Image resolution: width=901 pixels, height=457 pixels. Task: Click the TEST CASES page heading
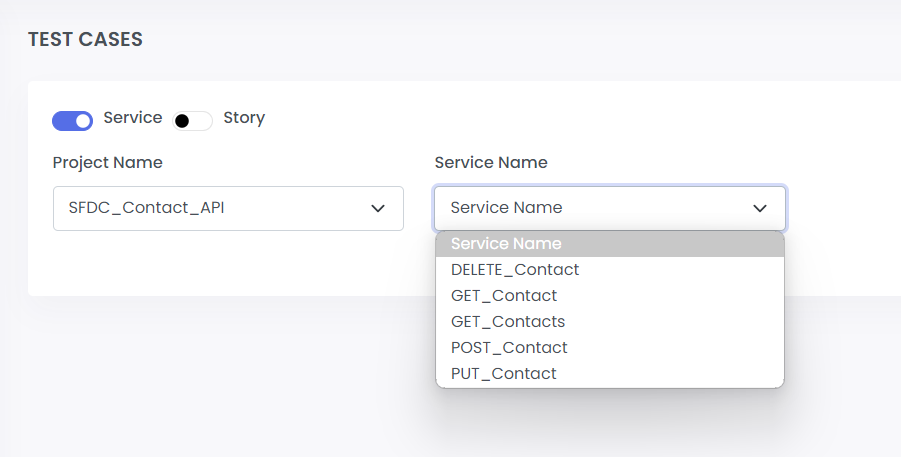click(85, 39)
